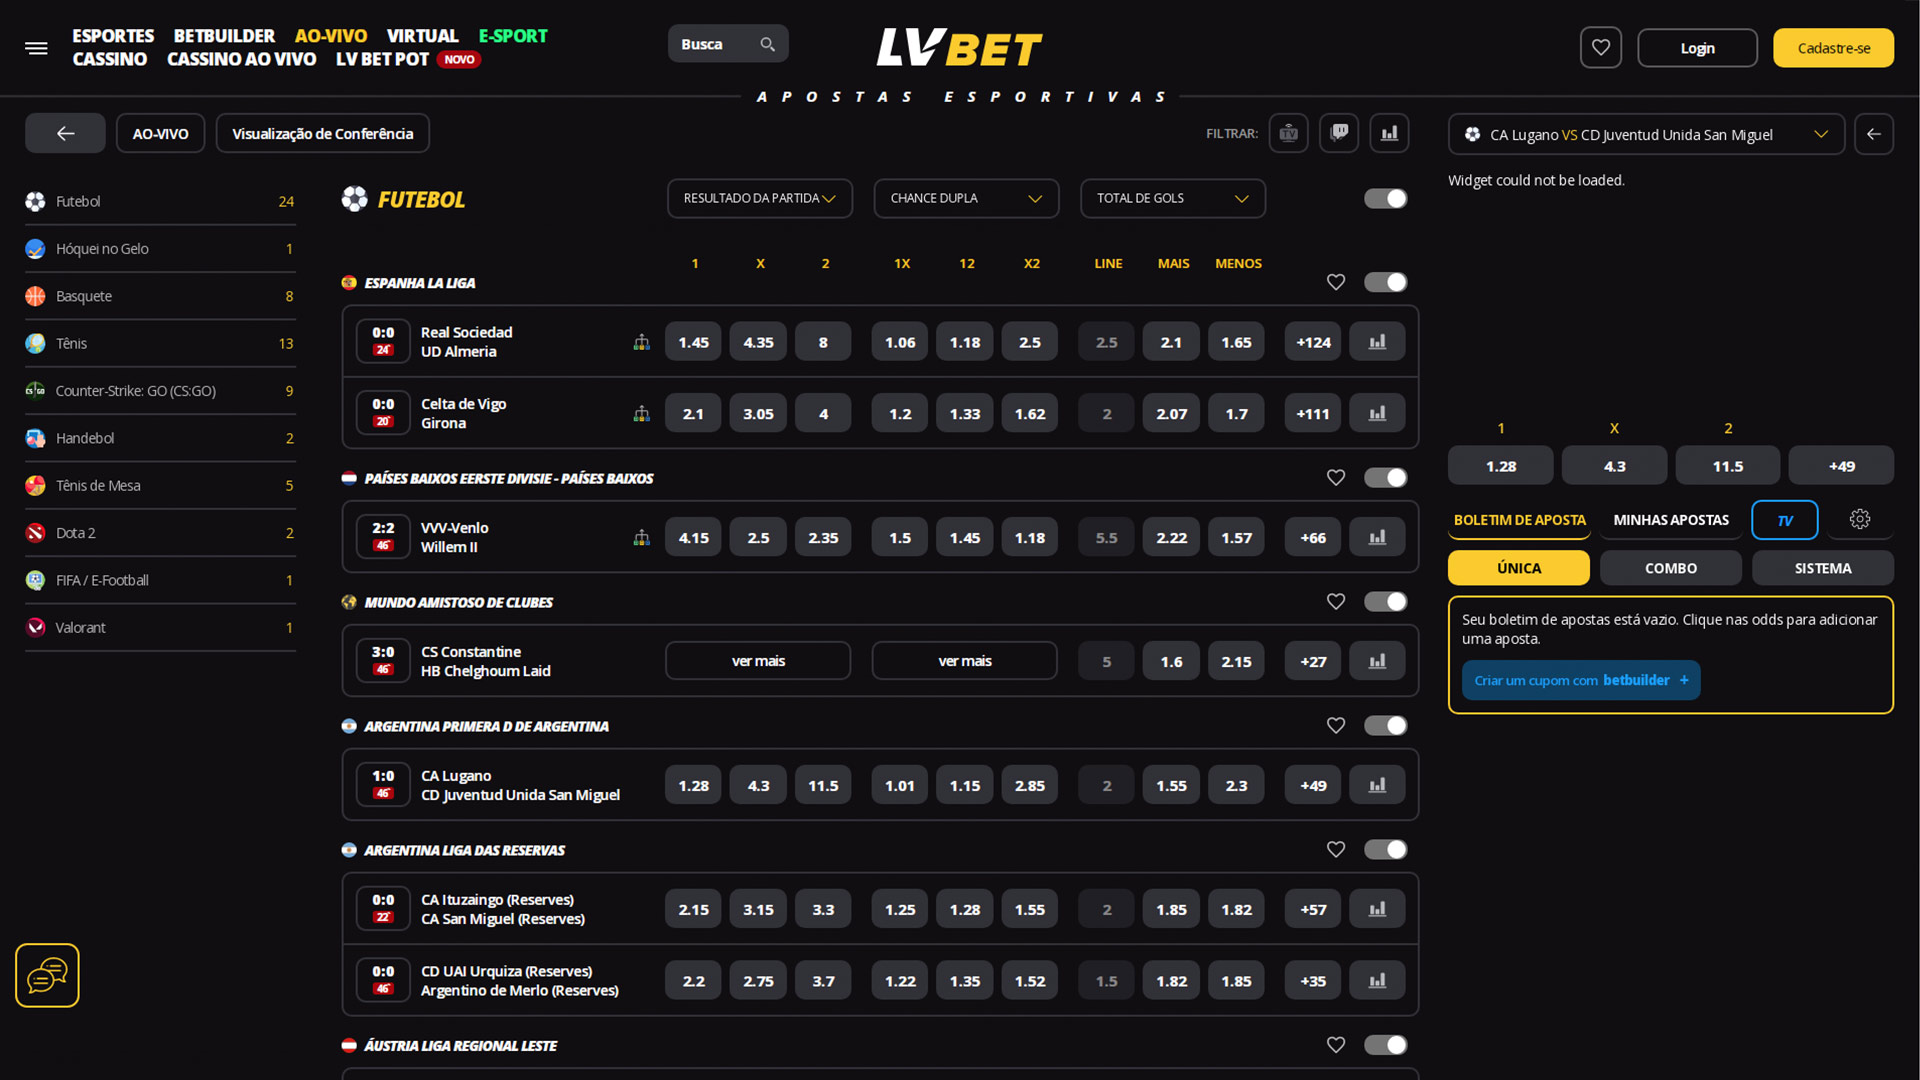Viewport: 1920px width, 1080px height.
Task: Open stats for Real Sociedad match
Action: click(x=1377, y=342)
